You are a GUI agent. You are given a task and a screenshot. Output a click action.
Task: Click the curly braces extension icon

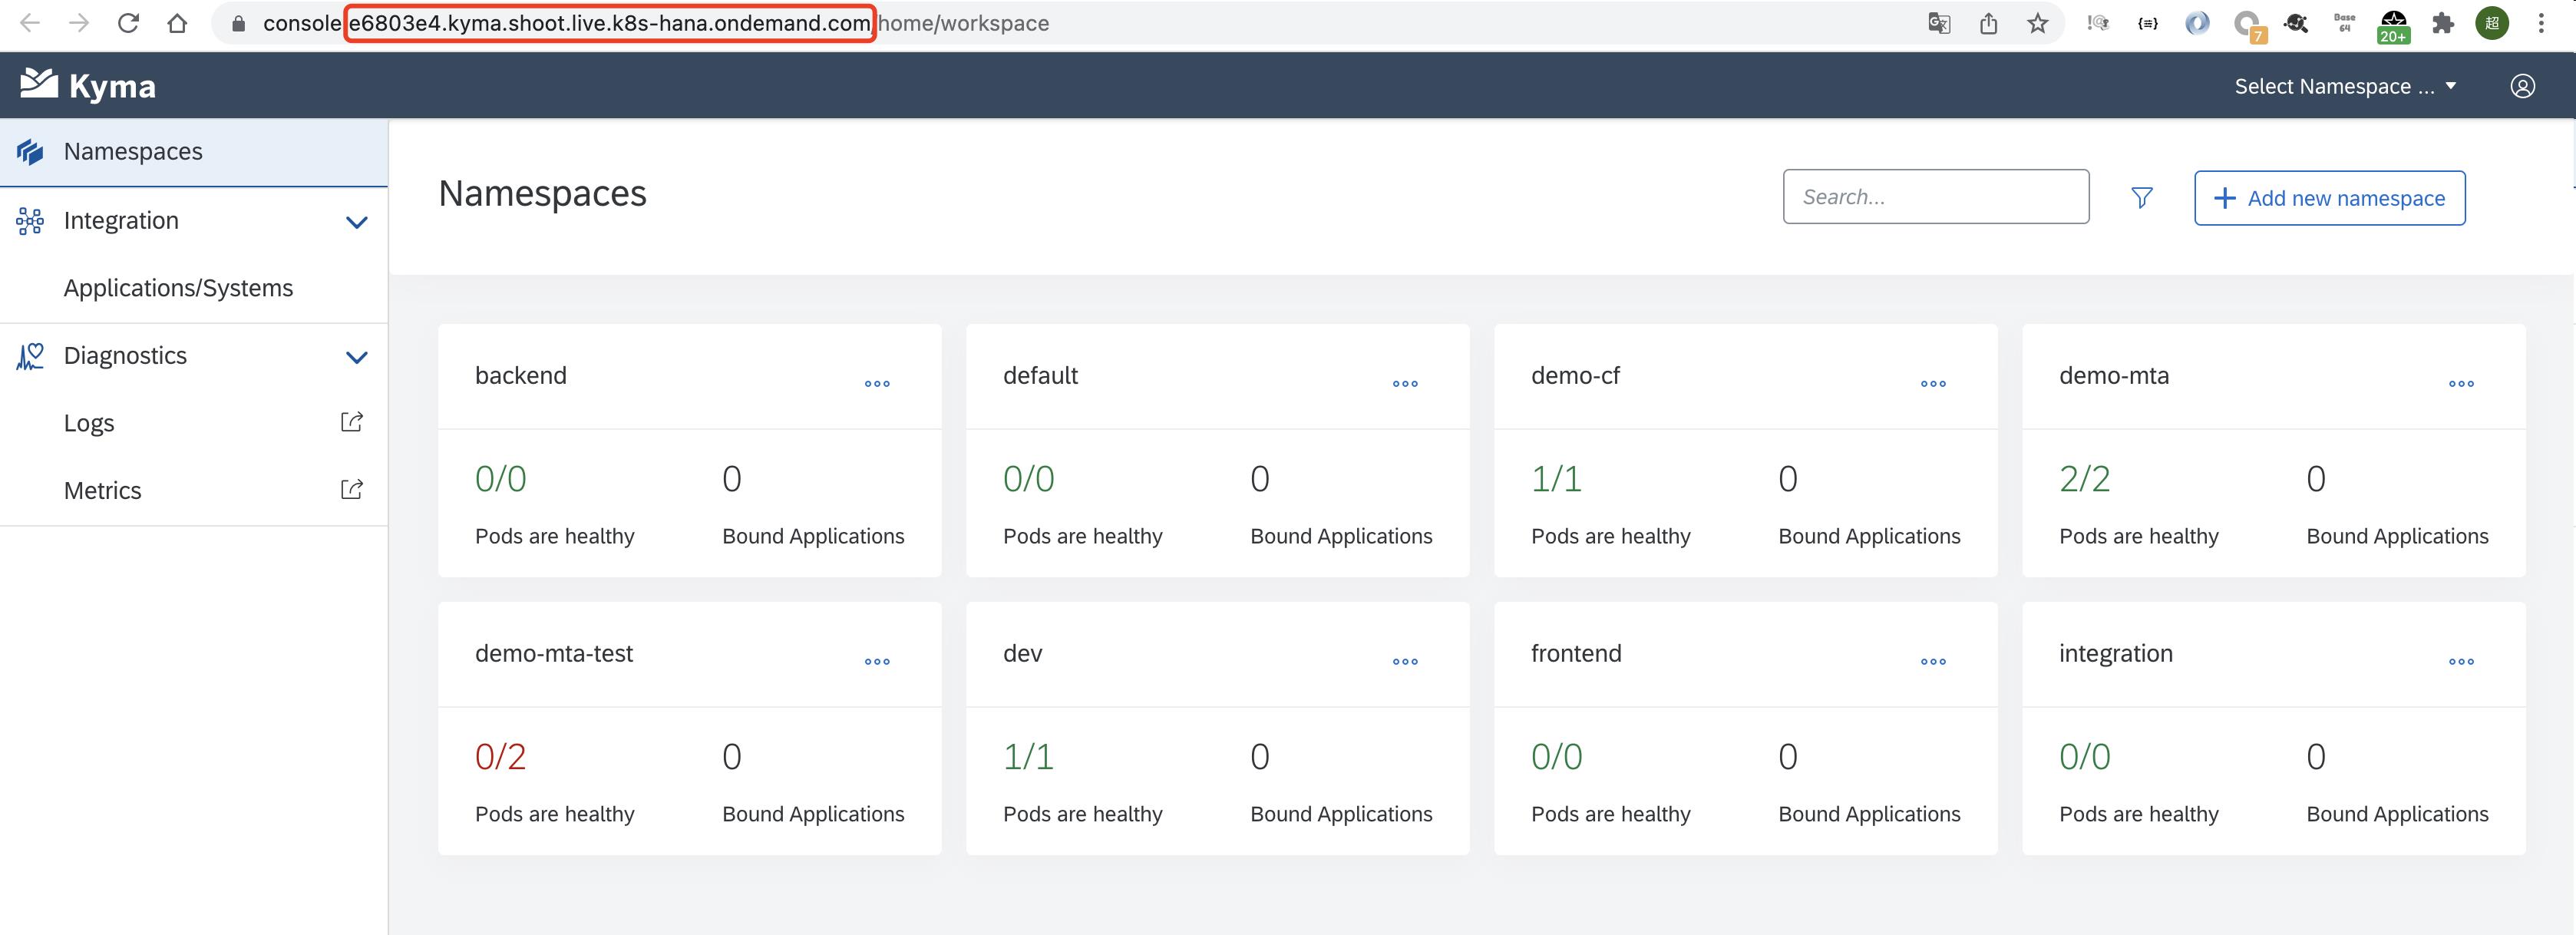click(x=2148, y=23)
